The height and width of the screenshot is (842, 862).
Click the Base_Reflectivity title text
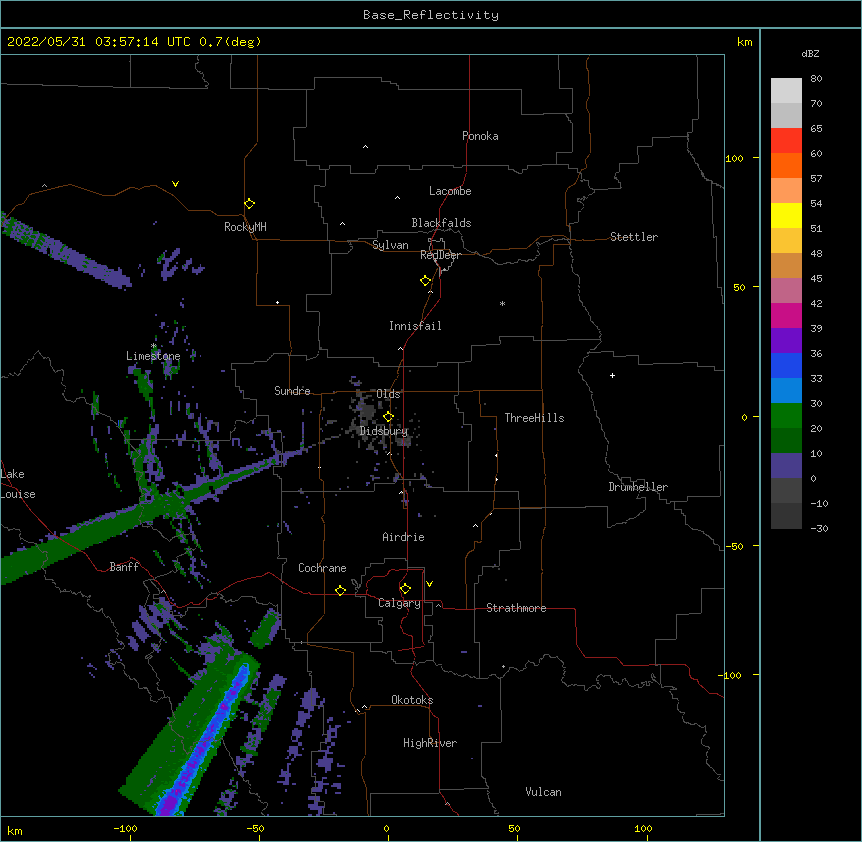pos(431,15)
